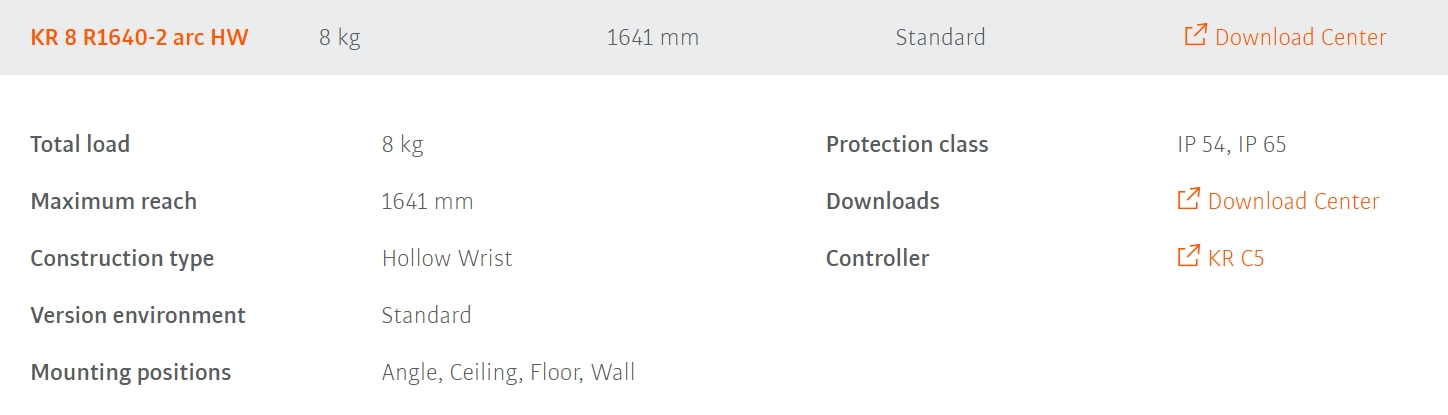Screen dimensions: 1448x415
Task: Click the Angle, Ceiling, Floor, Wall value
Action: pyautogui.click(x=508, y=373)
